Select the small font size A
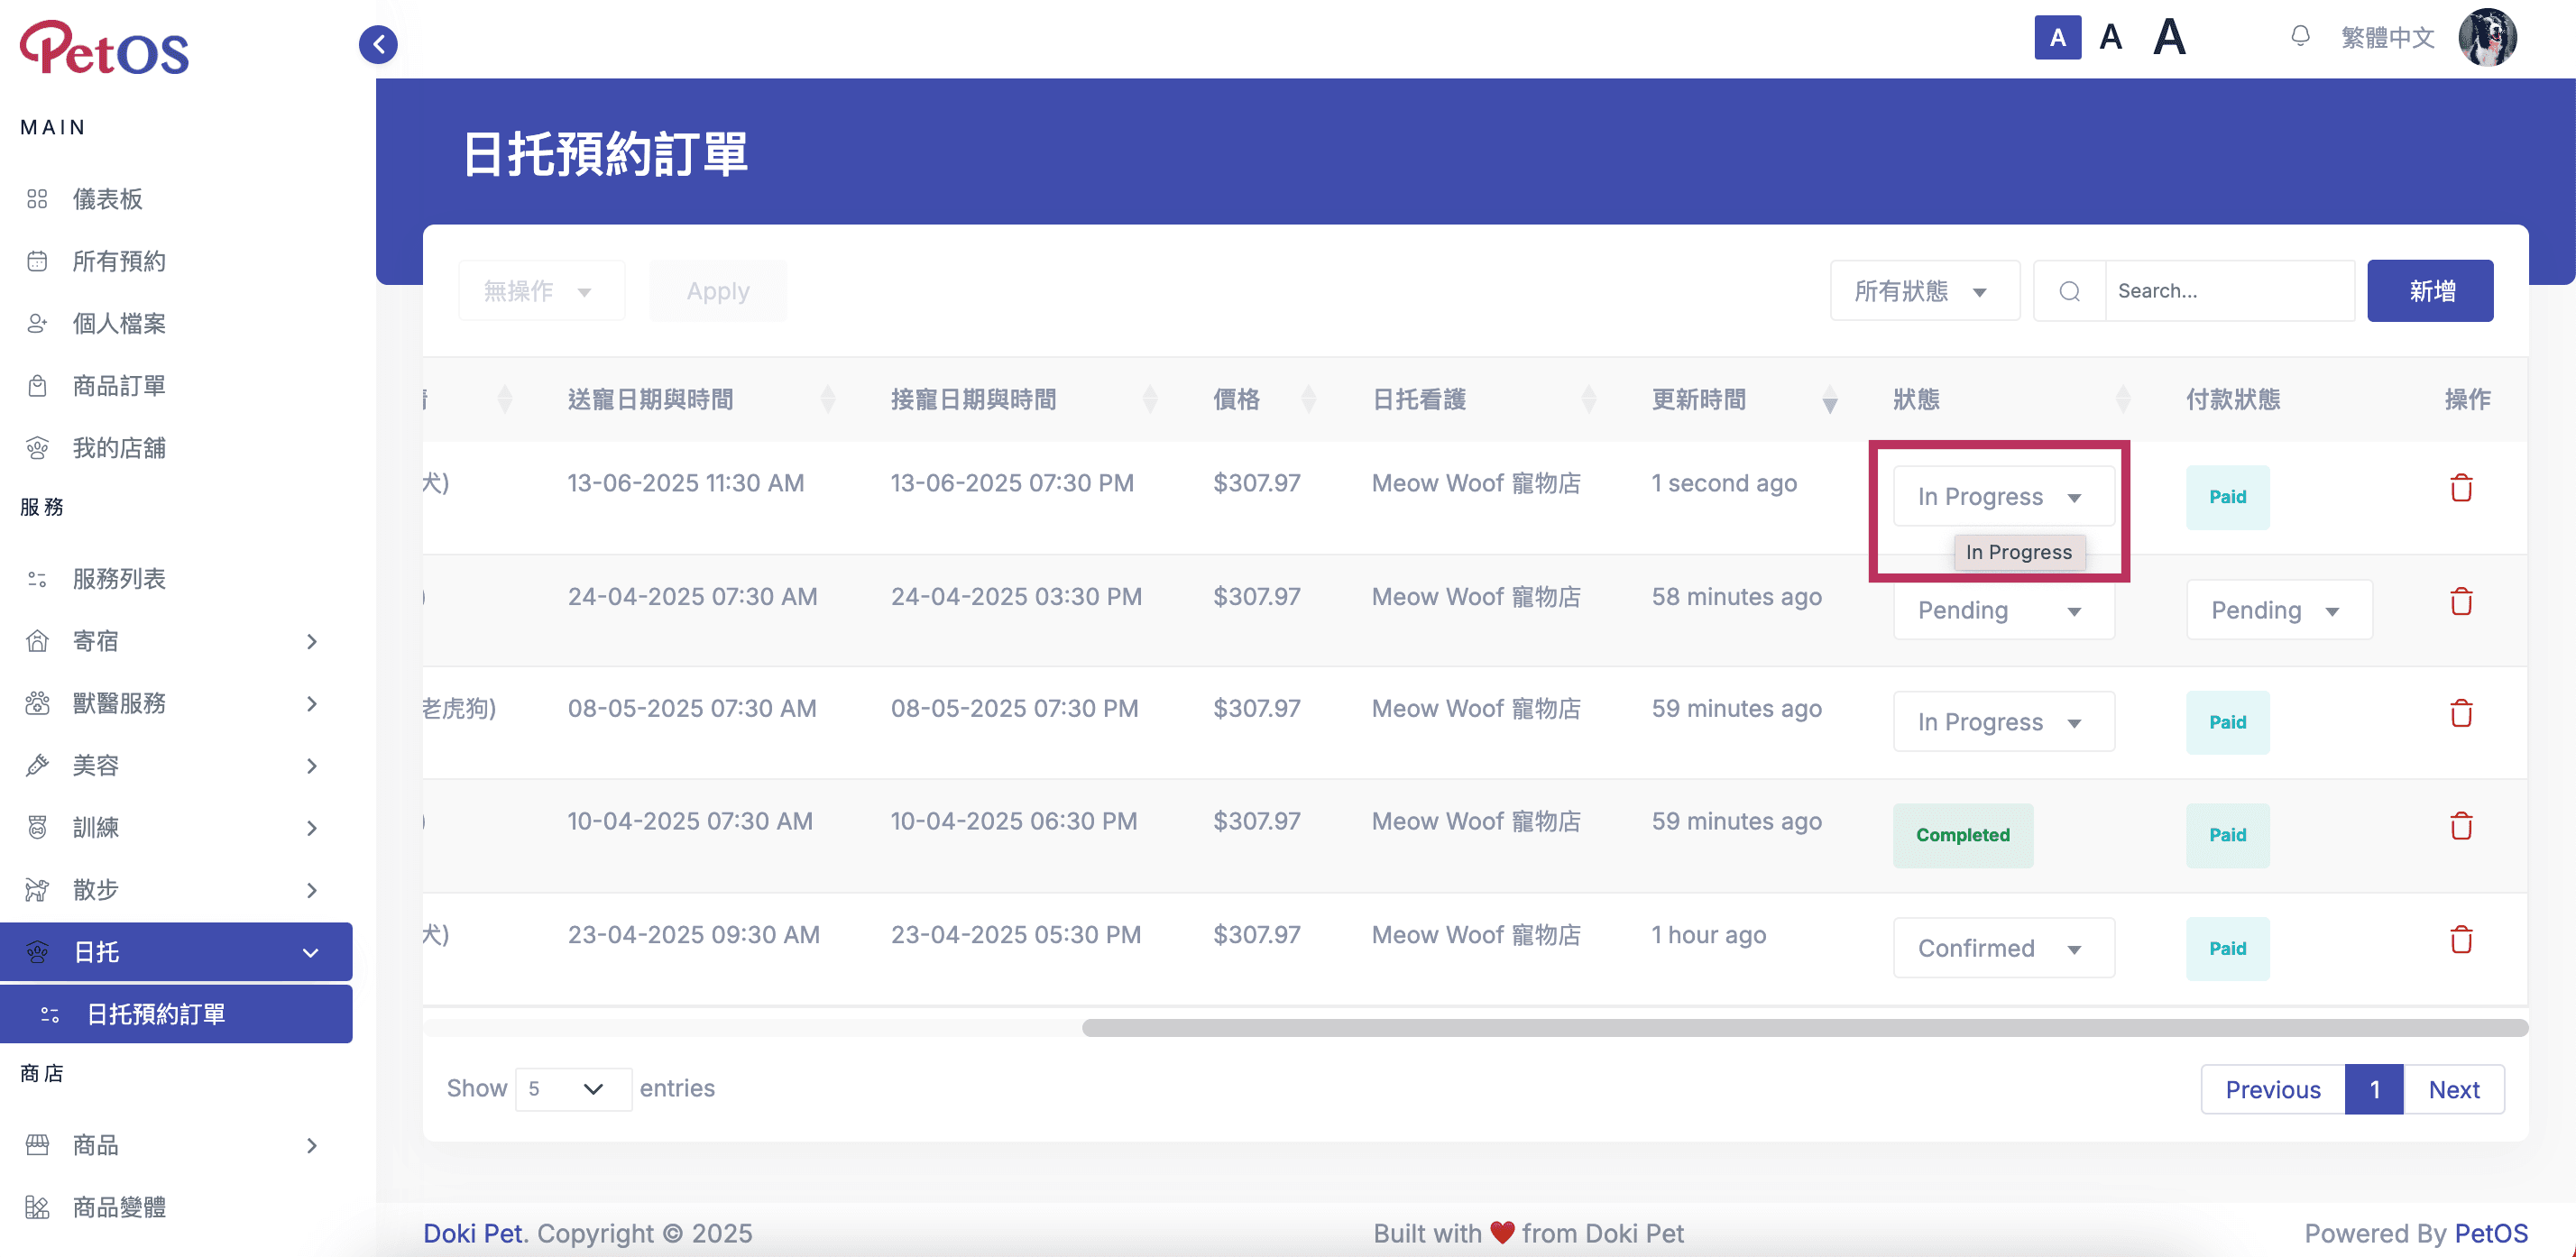The height and width of the screenshot is (1257, 2576). pyautogui.click(x=2057, y=38)
